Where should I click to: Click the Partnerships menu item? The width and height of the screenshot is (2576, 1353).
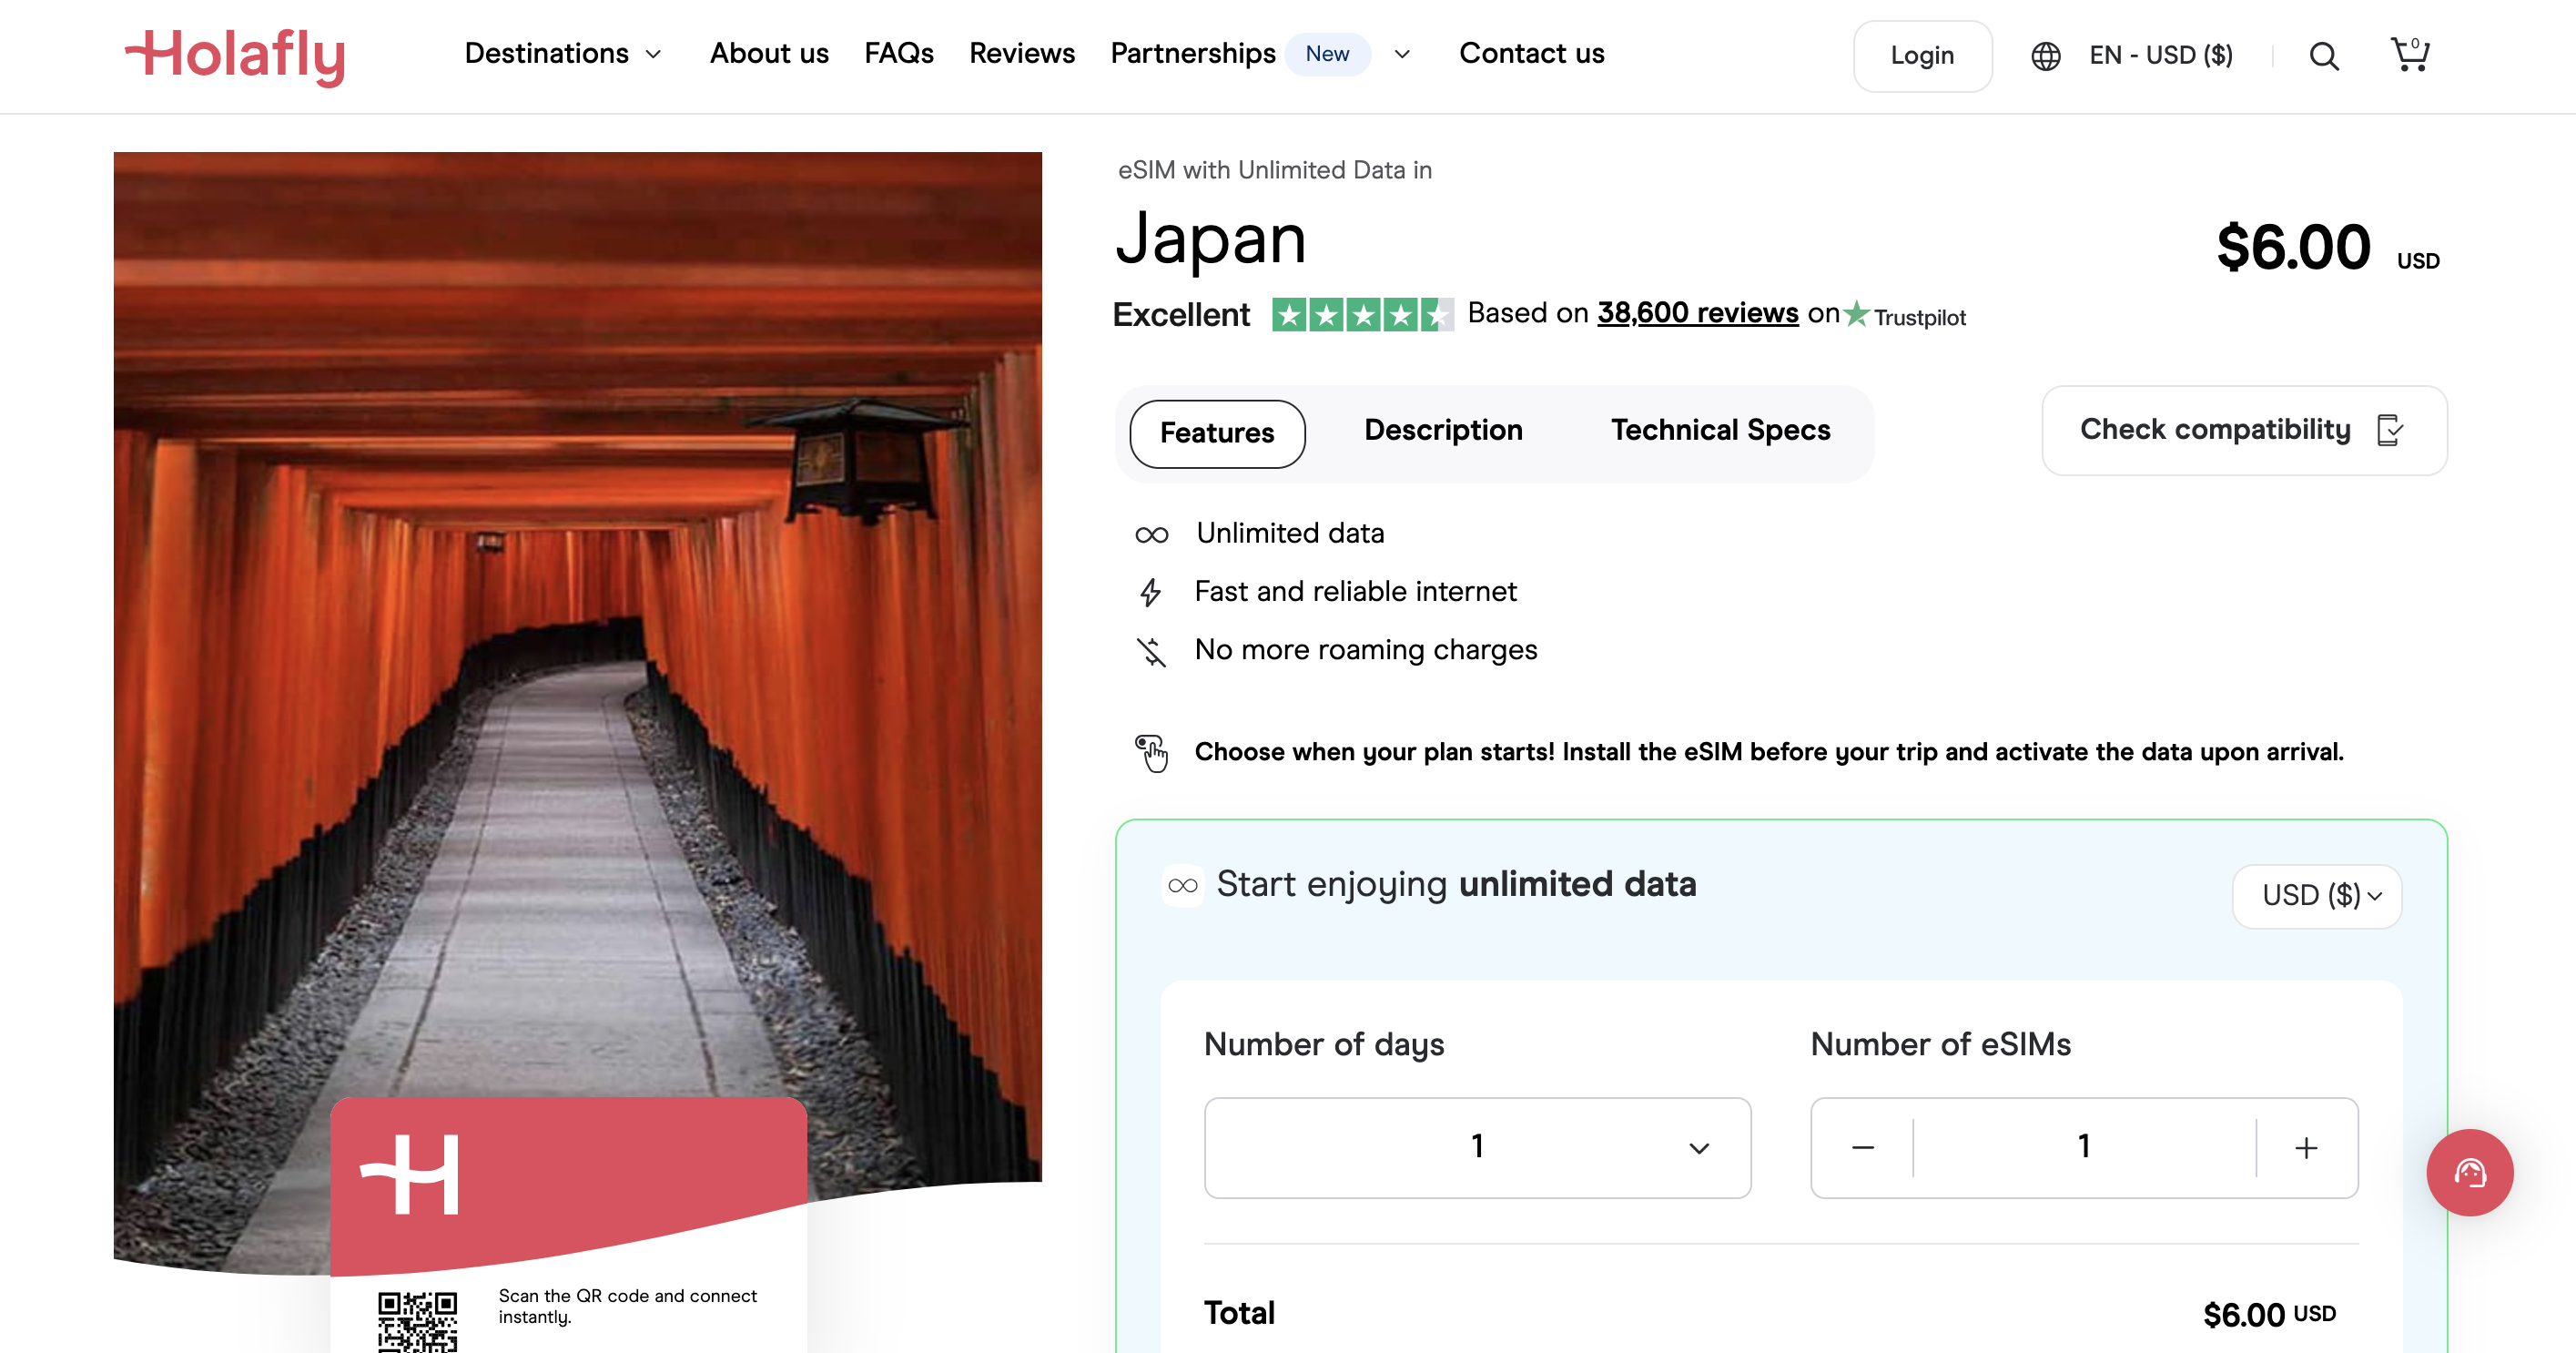pos(1192,54)
